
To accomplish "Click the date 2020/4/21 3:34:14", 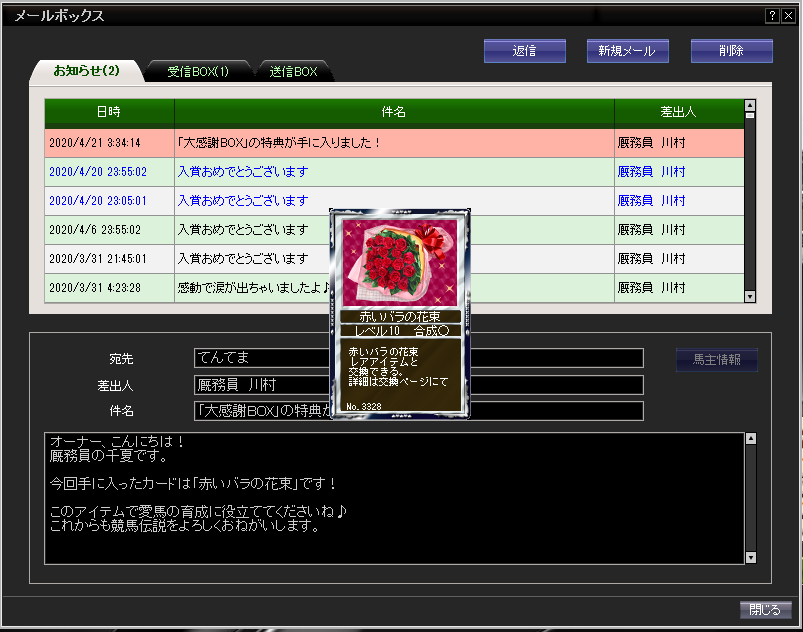I will [x=95, y=143].
